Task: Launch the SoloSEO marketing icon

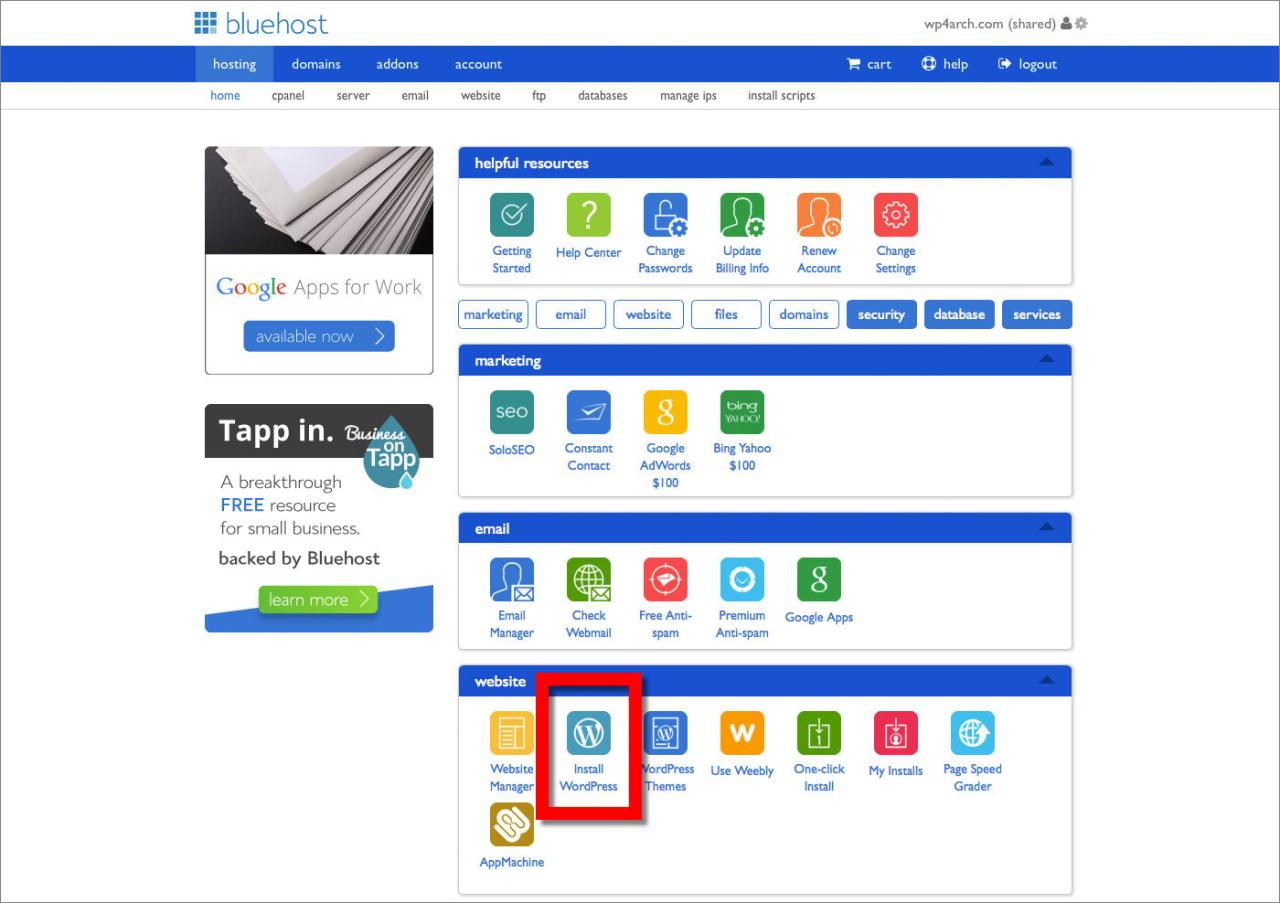Action: pyautogui.click(x=511, y=412)
